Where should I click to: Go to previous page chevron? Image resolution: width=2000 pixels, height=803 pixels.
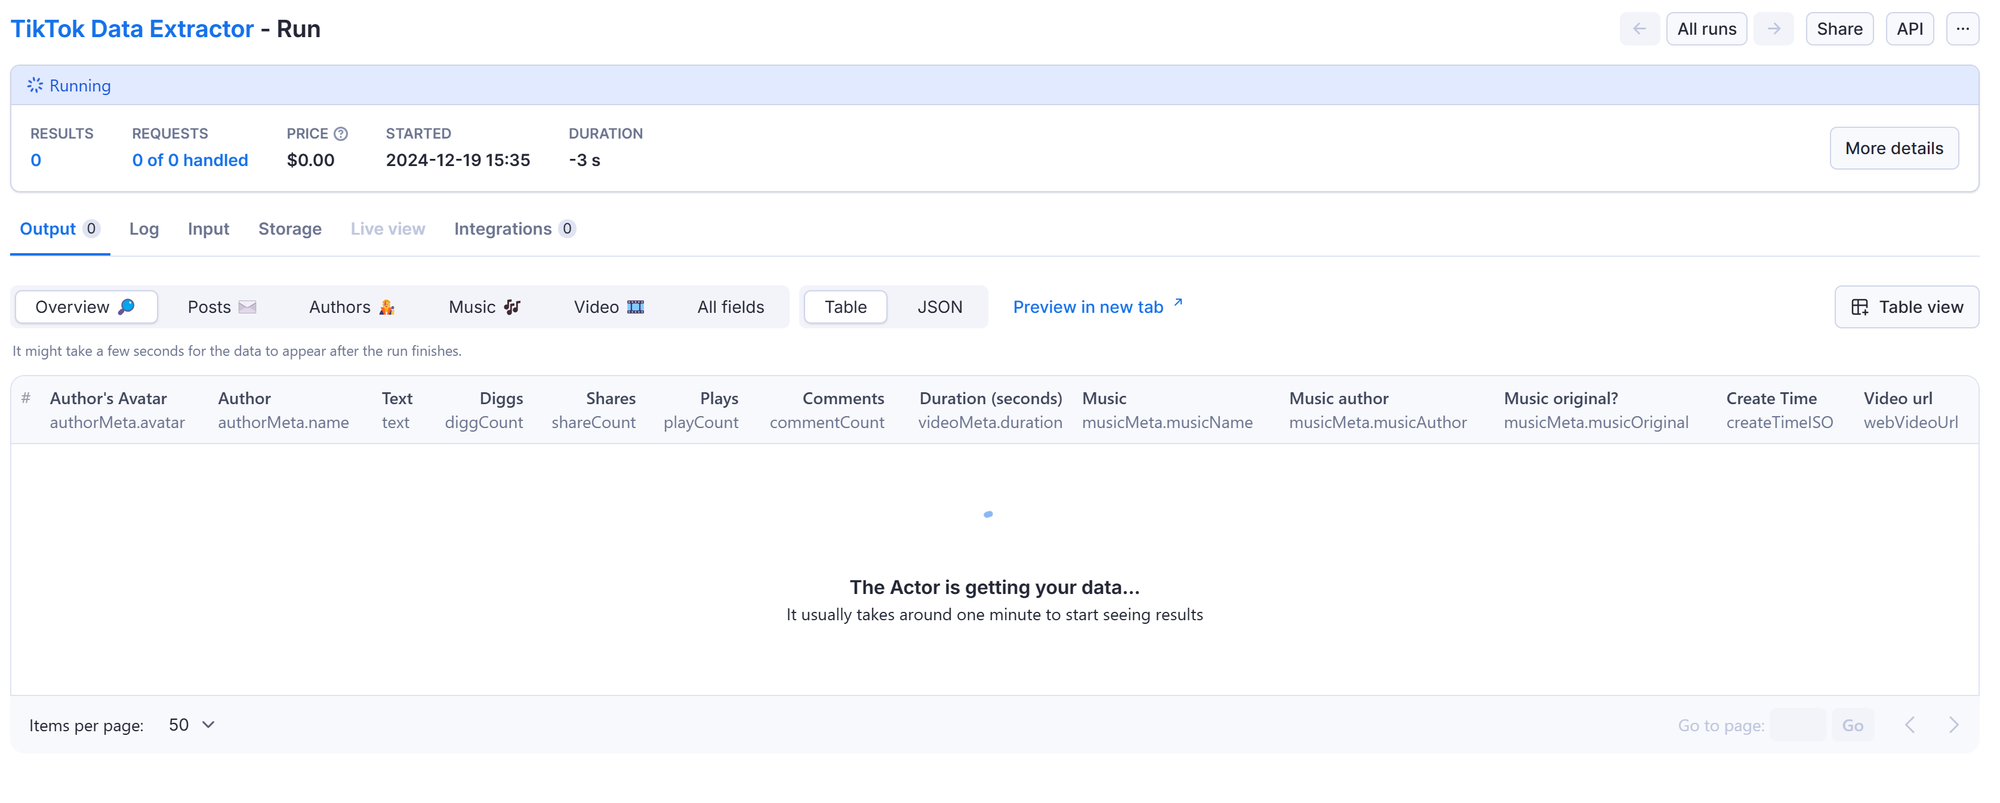pyautogui.click(x=1910, y=725)
